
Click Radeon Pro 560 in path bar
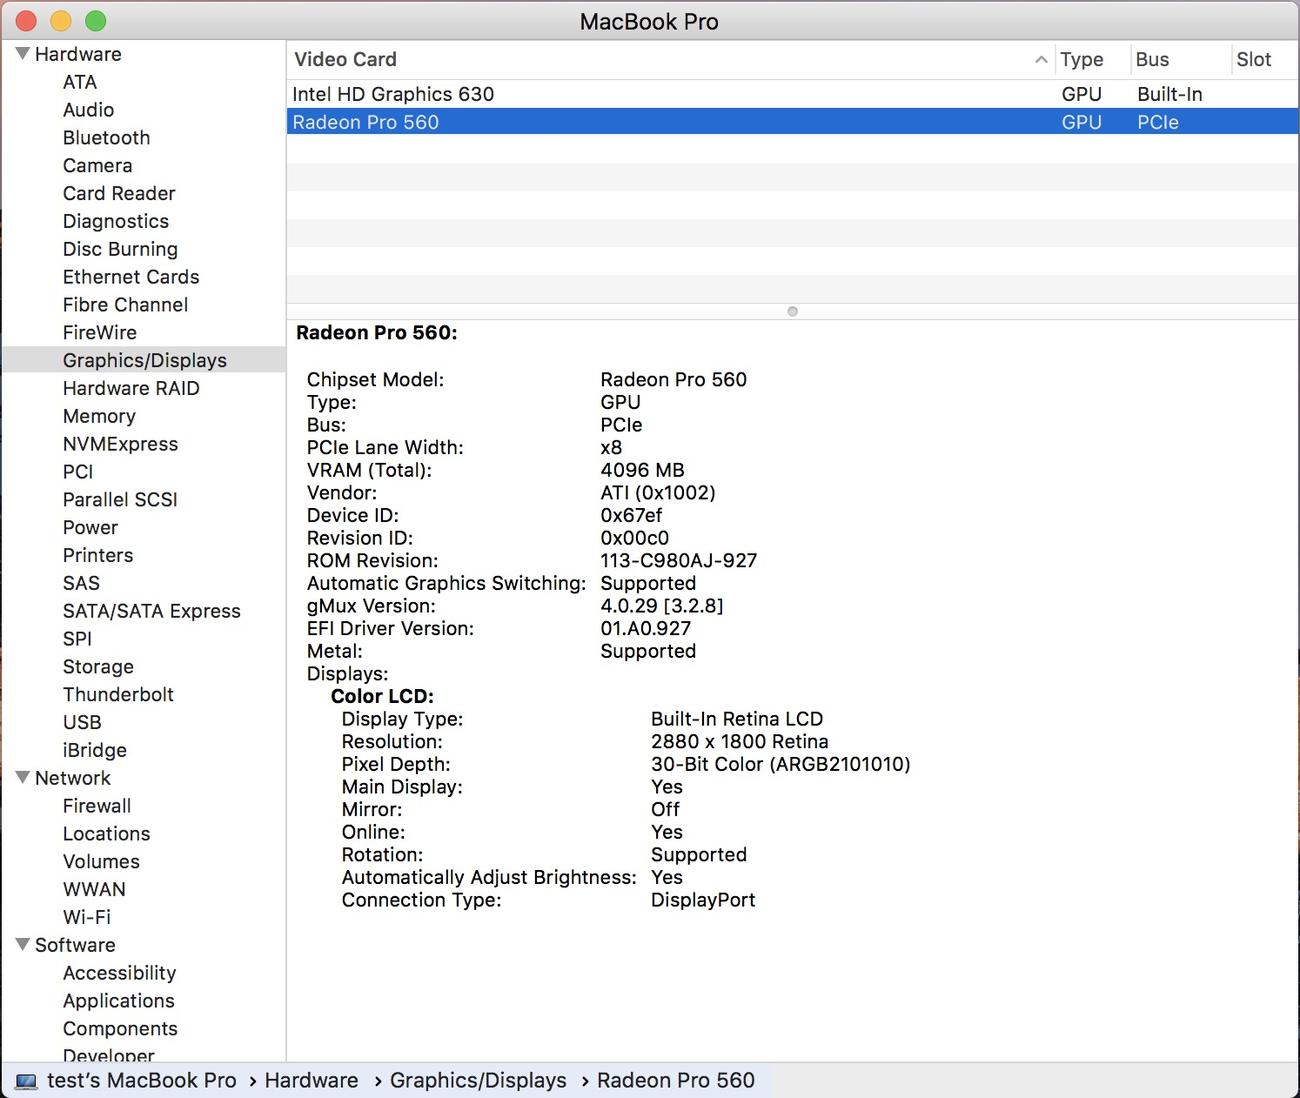676,1081
